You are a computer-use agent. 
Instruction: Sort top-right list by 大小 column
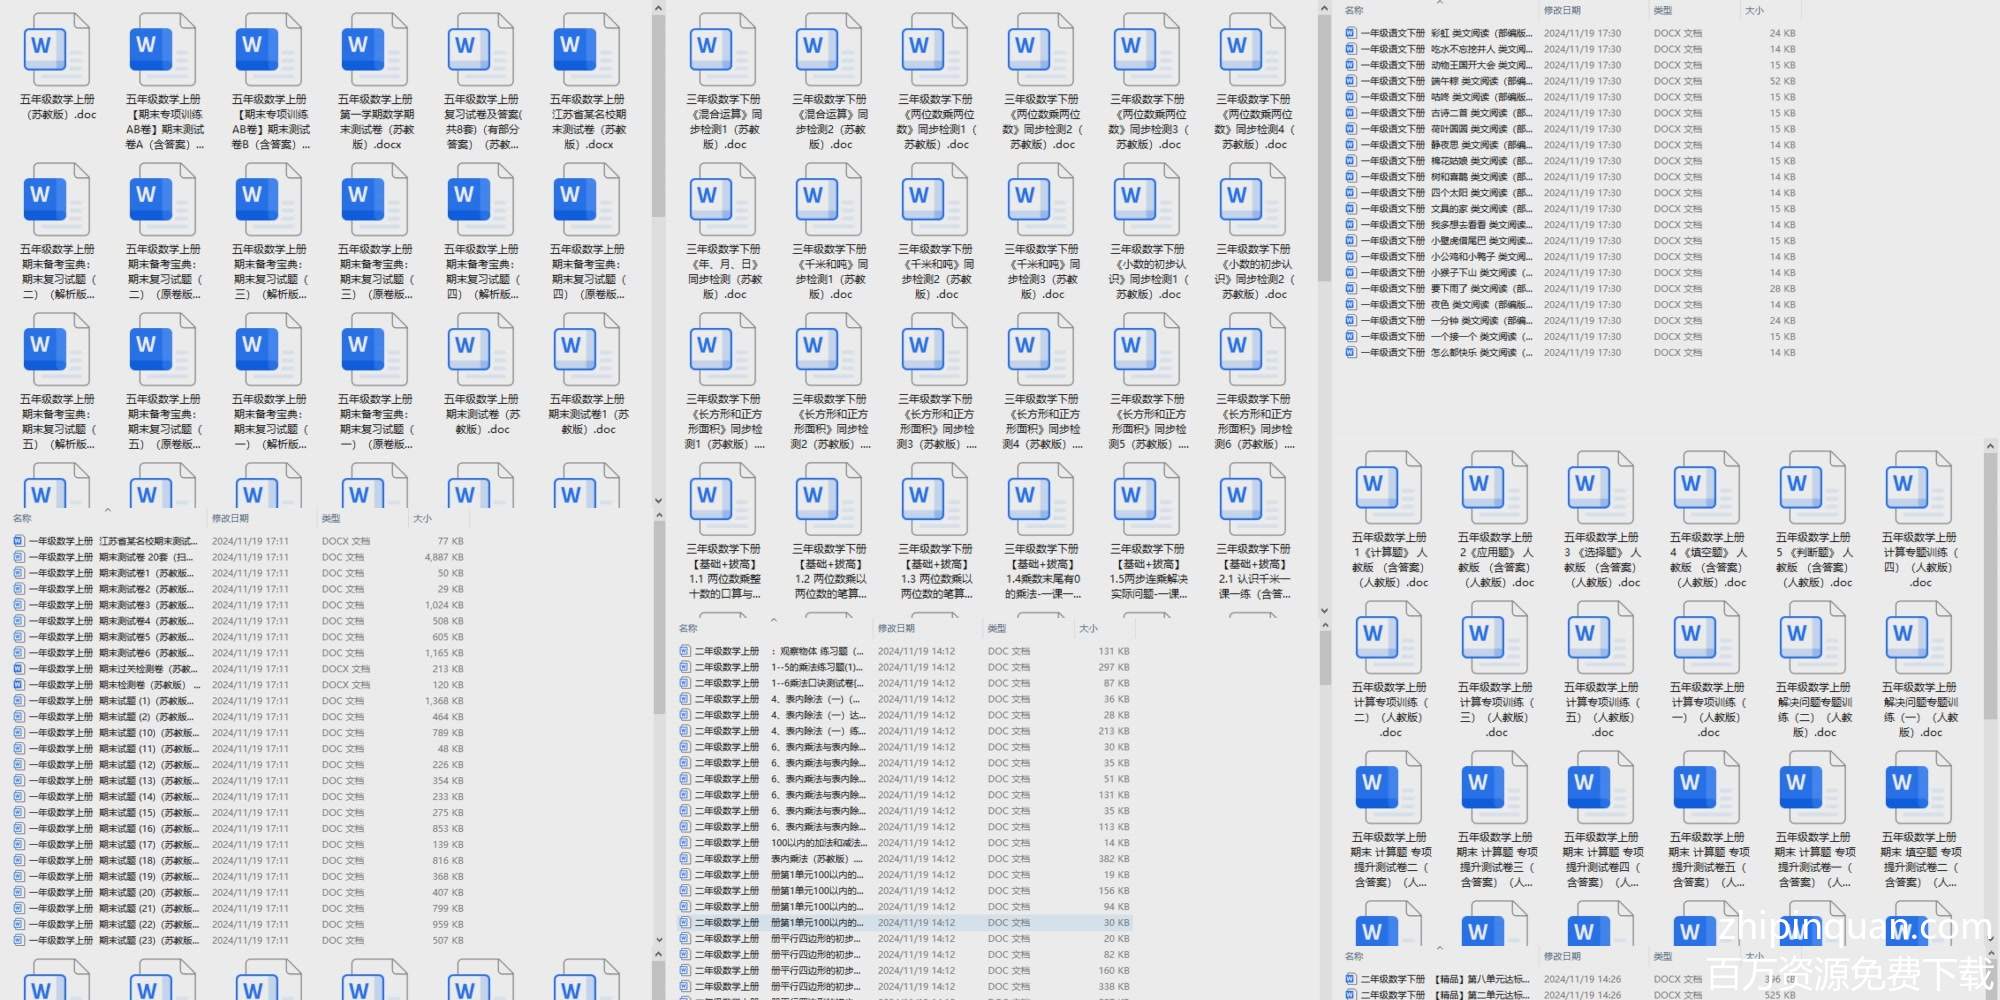point(1754,10)
